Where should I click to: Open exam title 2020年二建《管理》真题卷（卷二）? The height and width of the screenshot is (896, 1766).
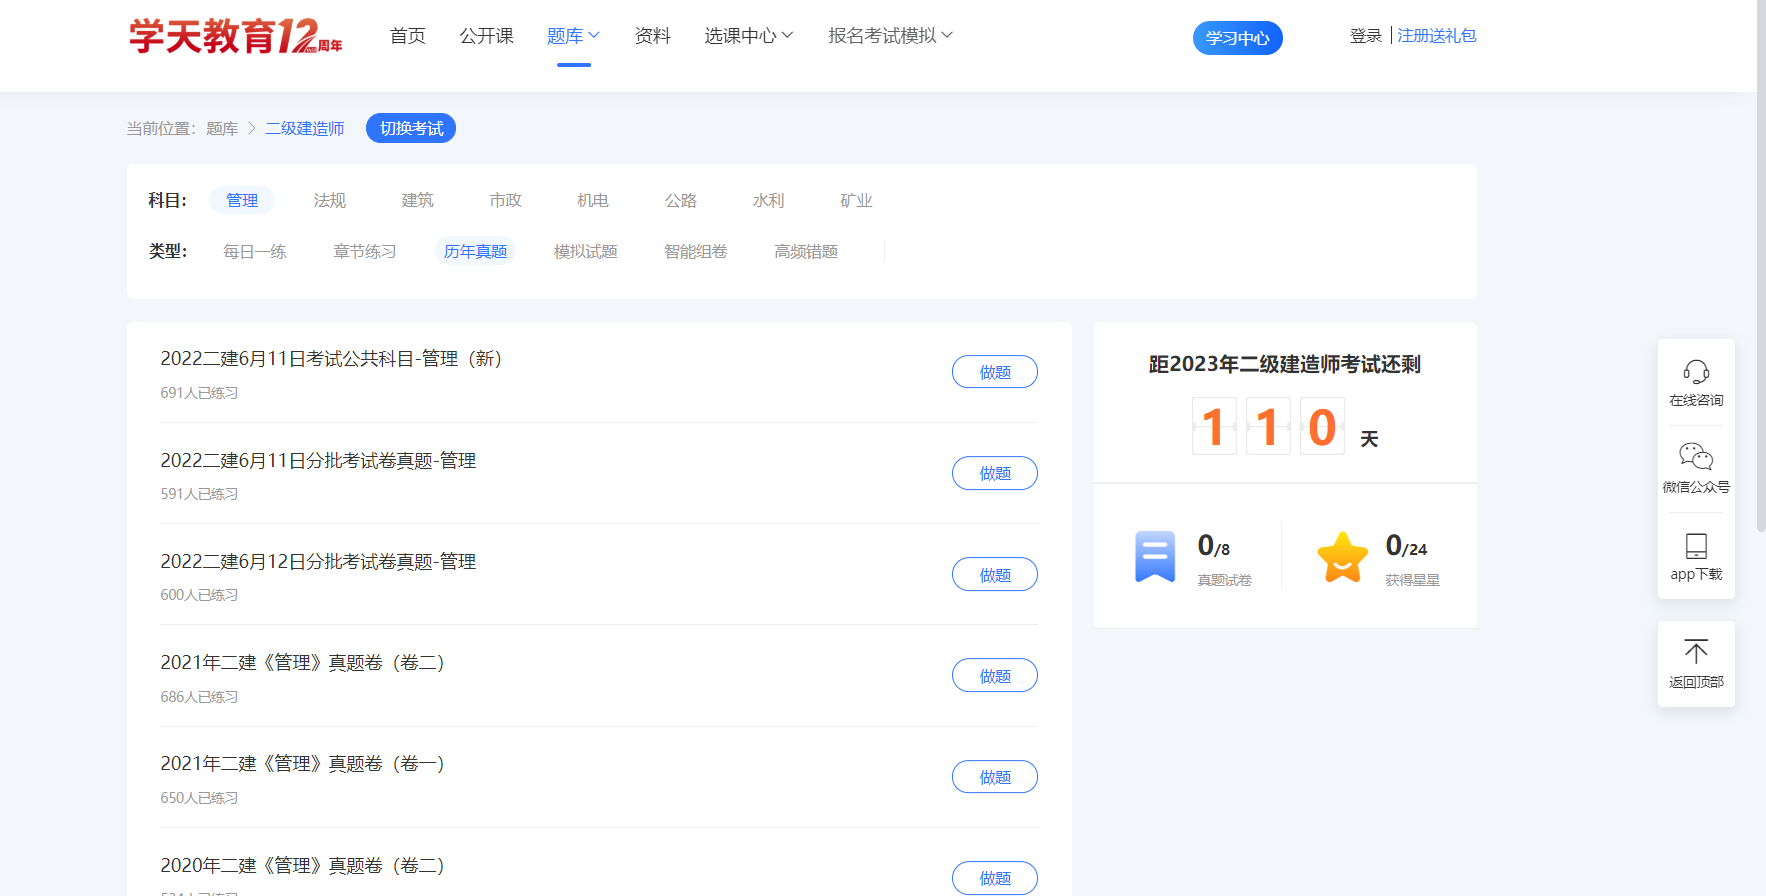tap(302, 865)
